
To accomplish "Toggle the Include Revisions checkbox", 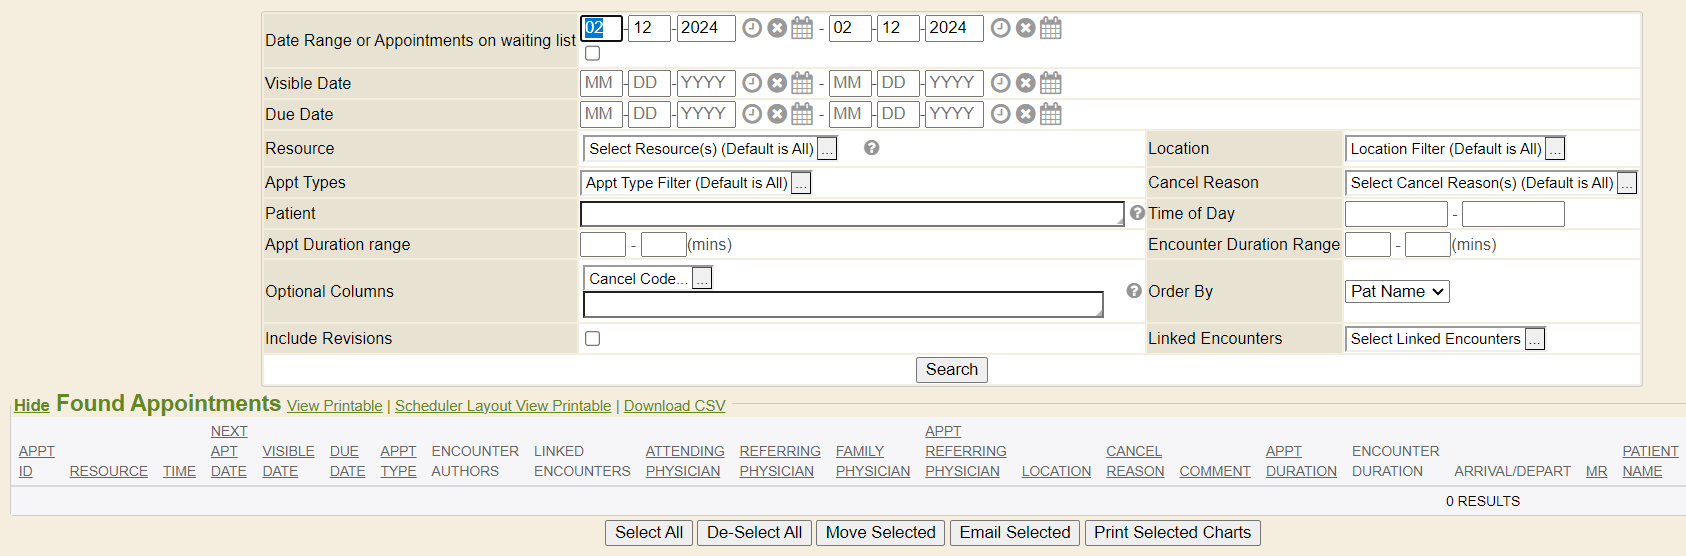I will coord(593,339).
